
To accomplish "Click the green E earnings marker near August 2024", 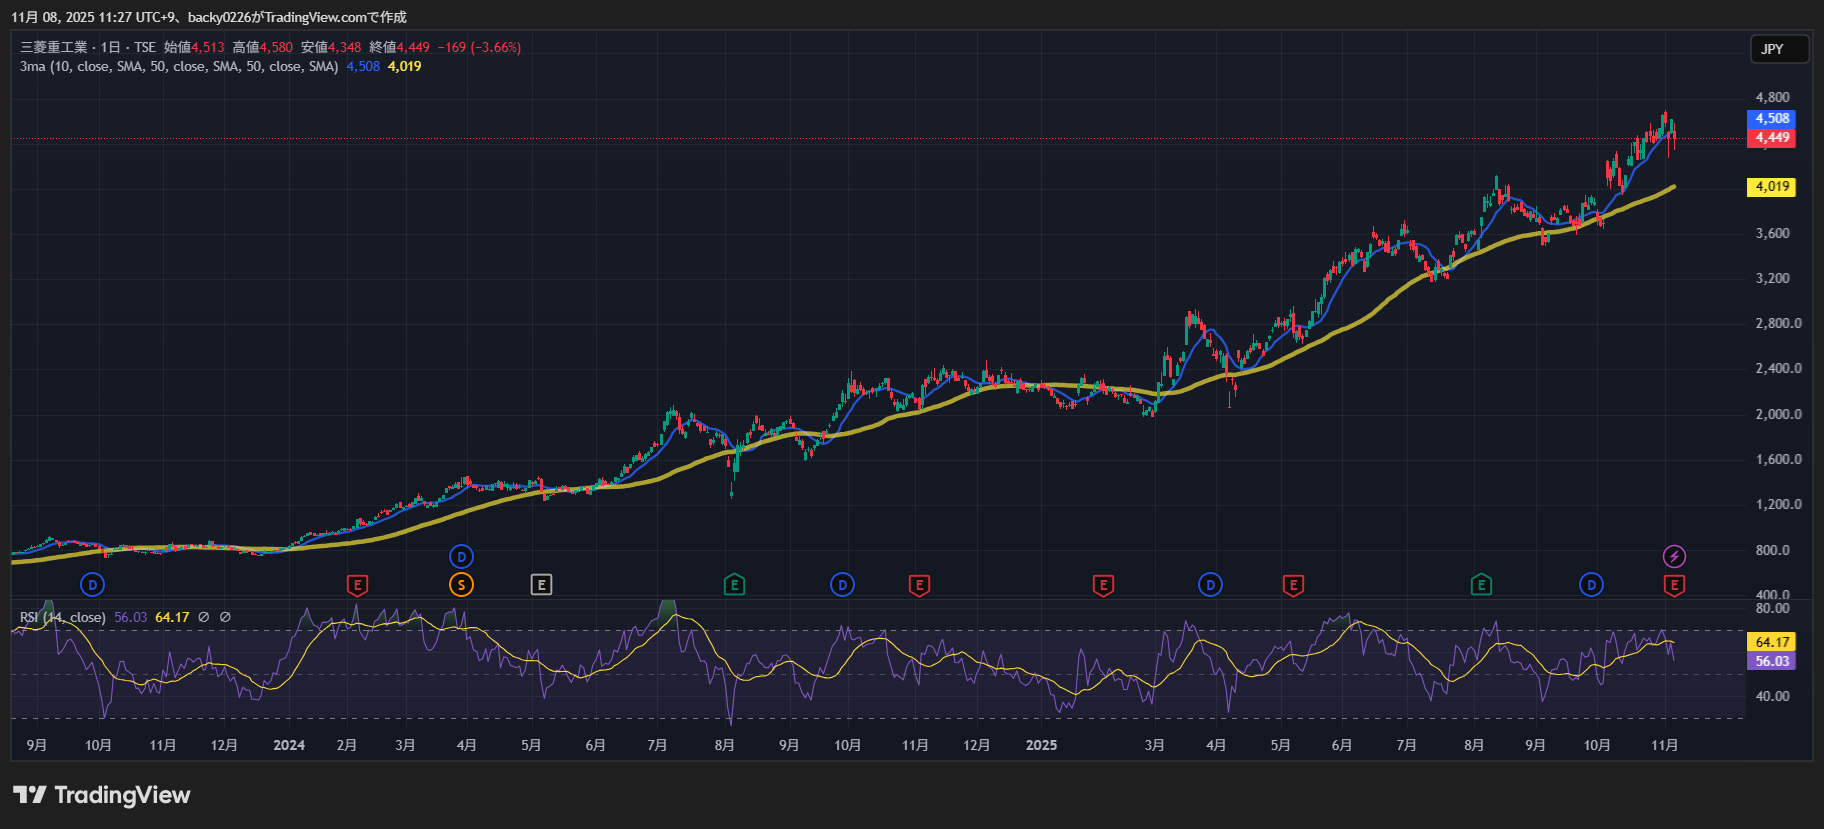I will pos(734,585).
